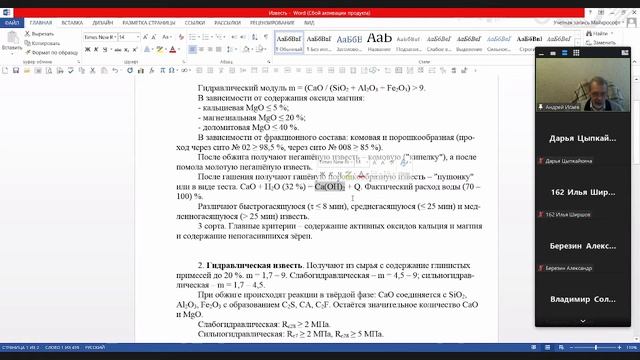Screen dimensions: 640x360
Task: Click the Borders icon
Action: coord(260,49)
